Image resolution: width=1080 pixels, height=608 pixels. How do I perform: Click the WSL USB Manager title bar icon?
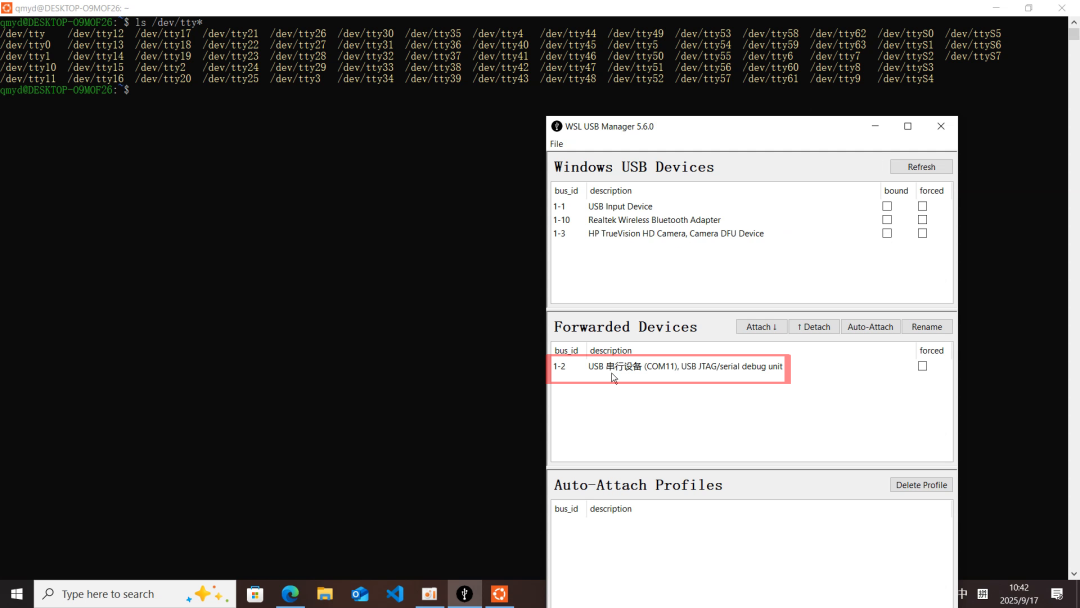coord(557,126)
